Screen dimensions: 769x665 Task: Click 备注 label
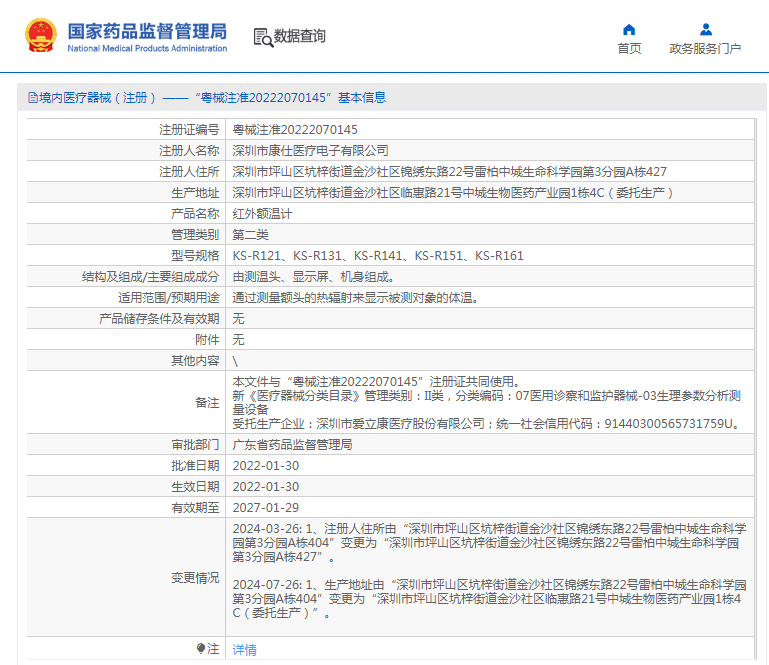click(207, 403)
